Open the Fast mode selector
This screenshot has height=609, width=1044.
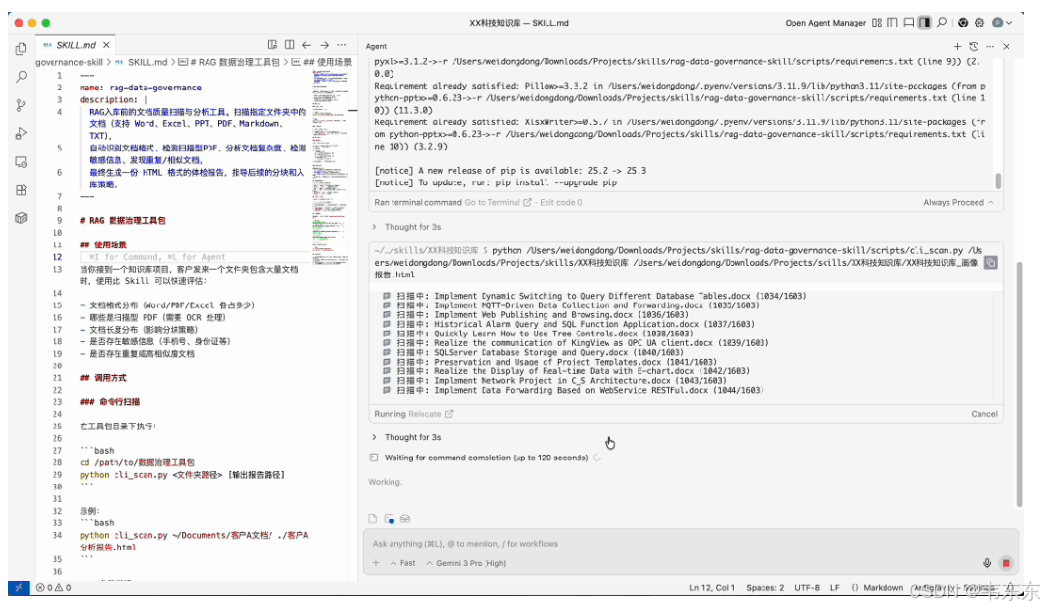coord(403,563)
